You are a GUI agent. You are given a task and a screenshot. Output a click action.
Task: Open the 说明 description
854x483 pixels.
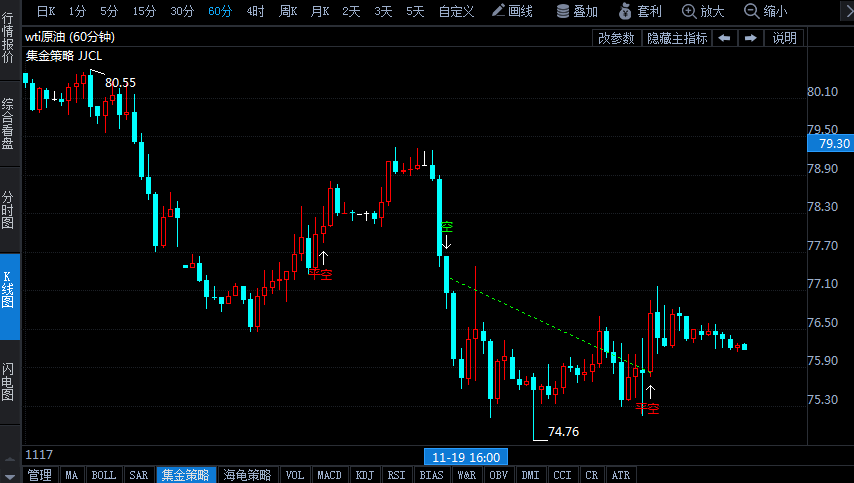coord(784,38)
